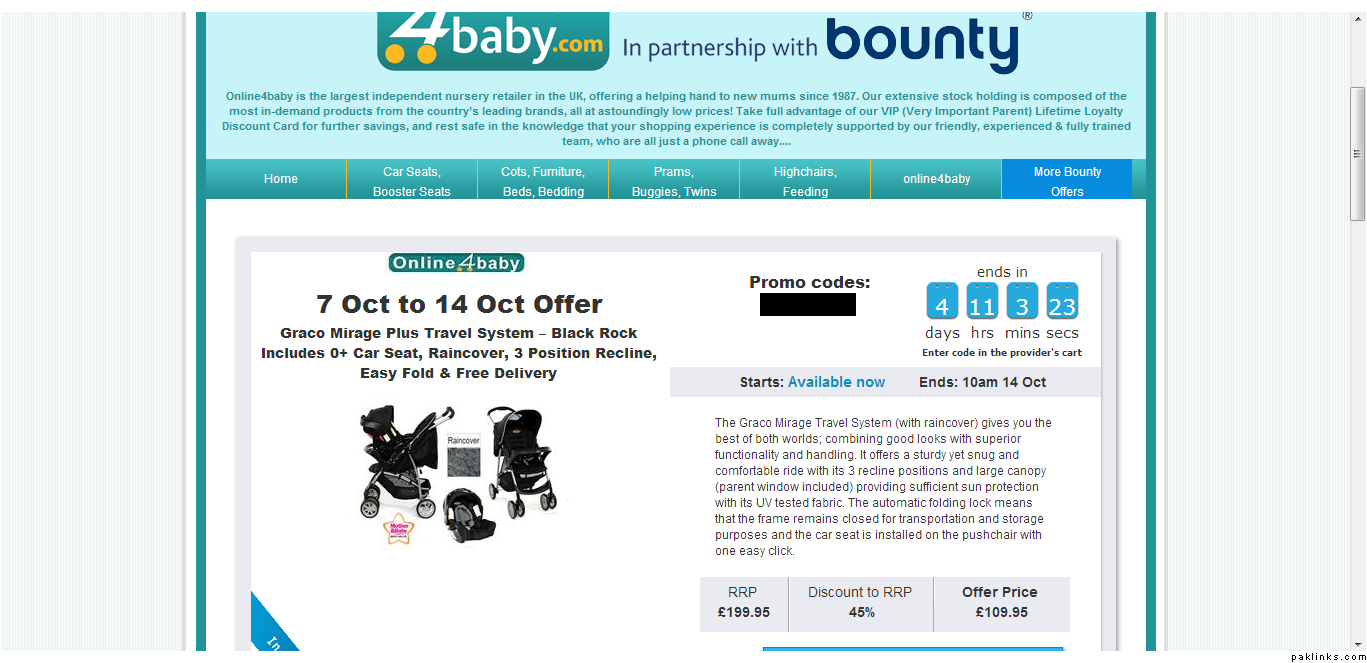
Task: Open Cots, Furniture, Beds, Bedding menu
Action: coord(543,180)
